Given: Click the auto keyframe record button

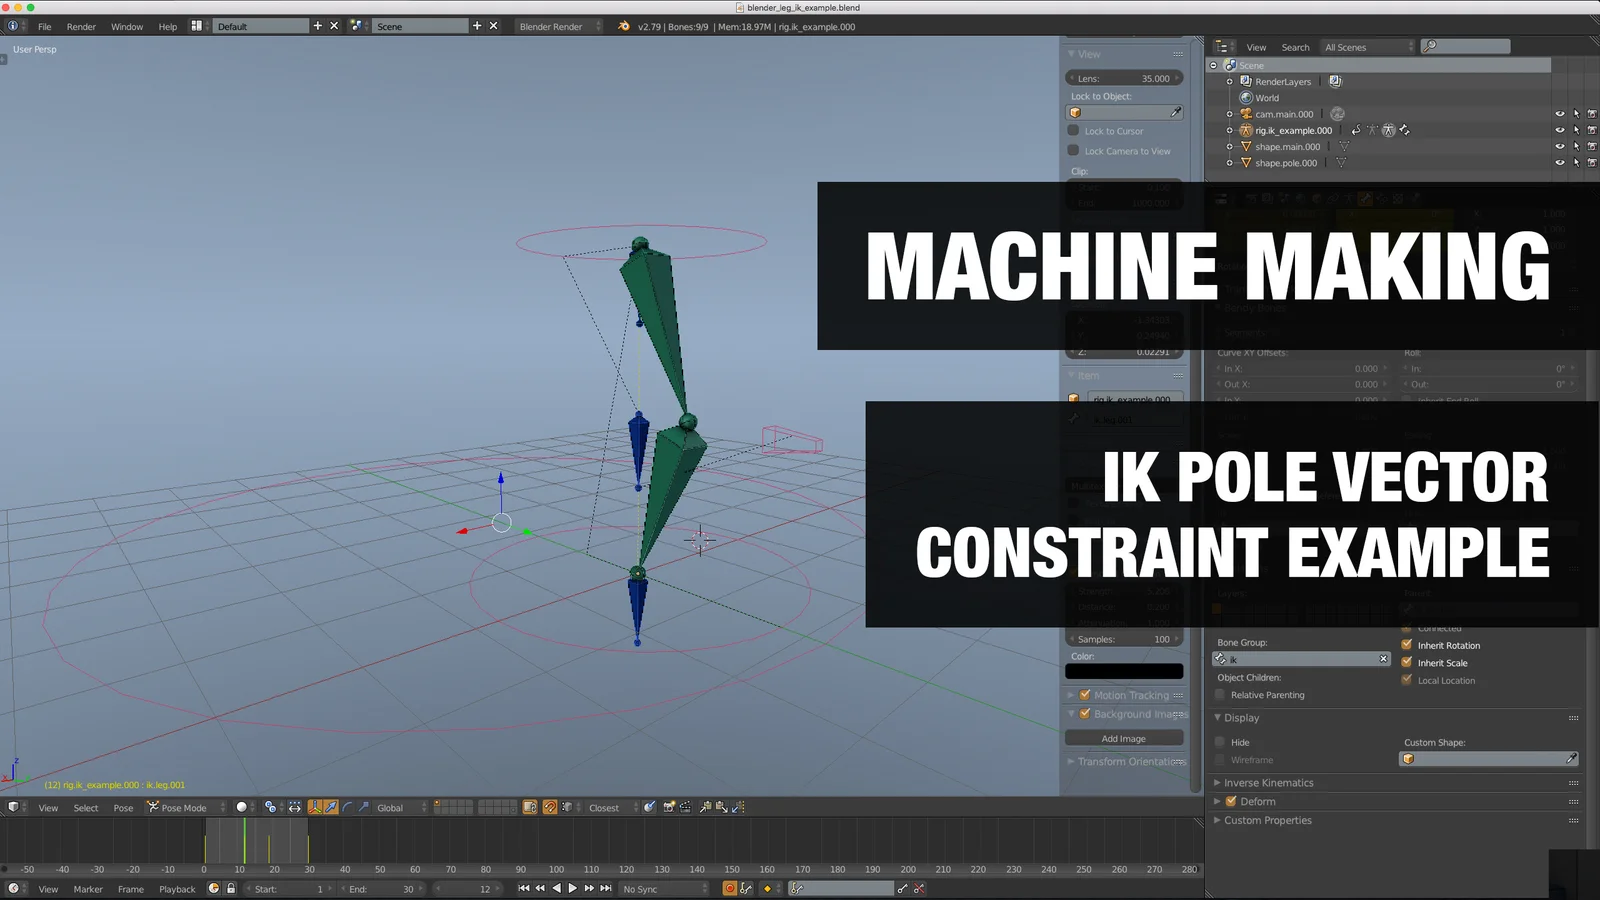Looking at the screenshot, I should point(729,888).
